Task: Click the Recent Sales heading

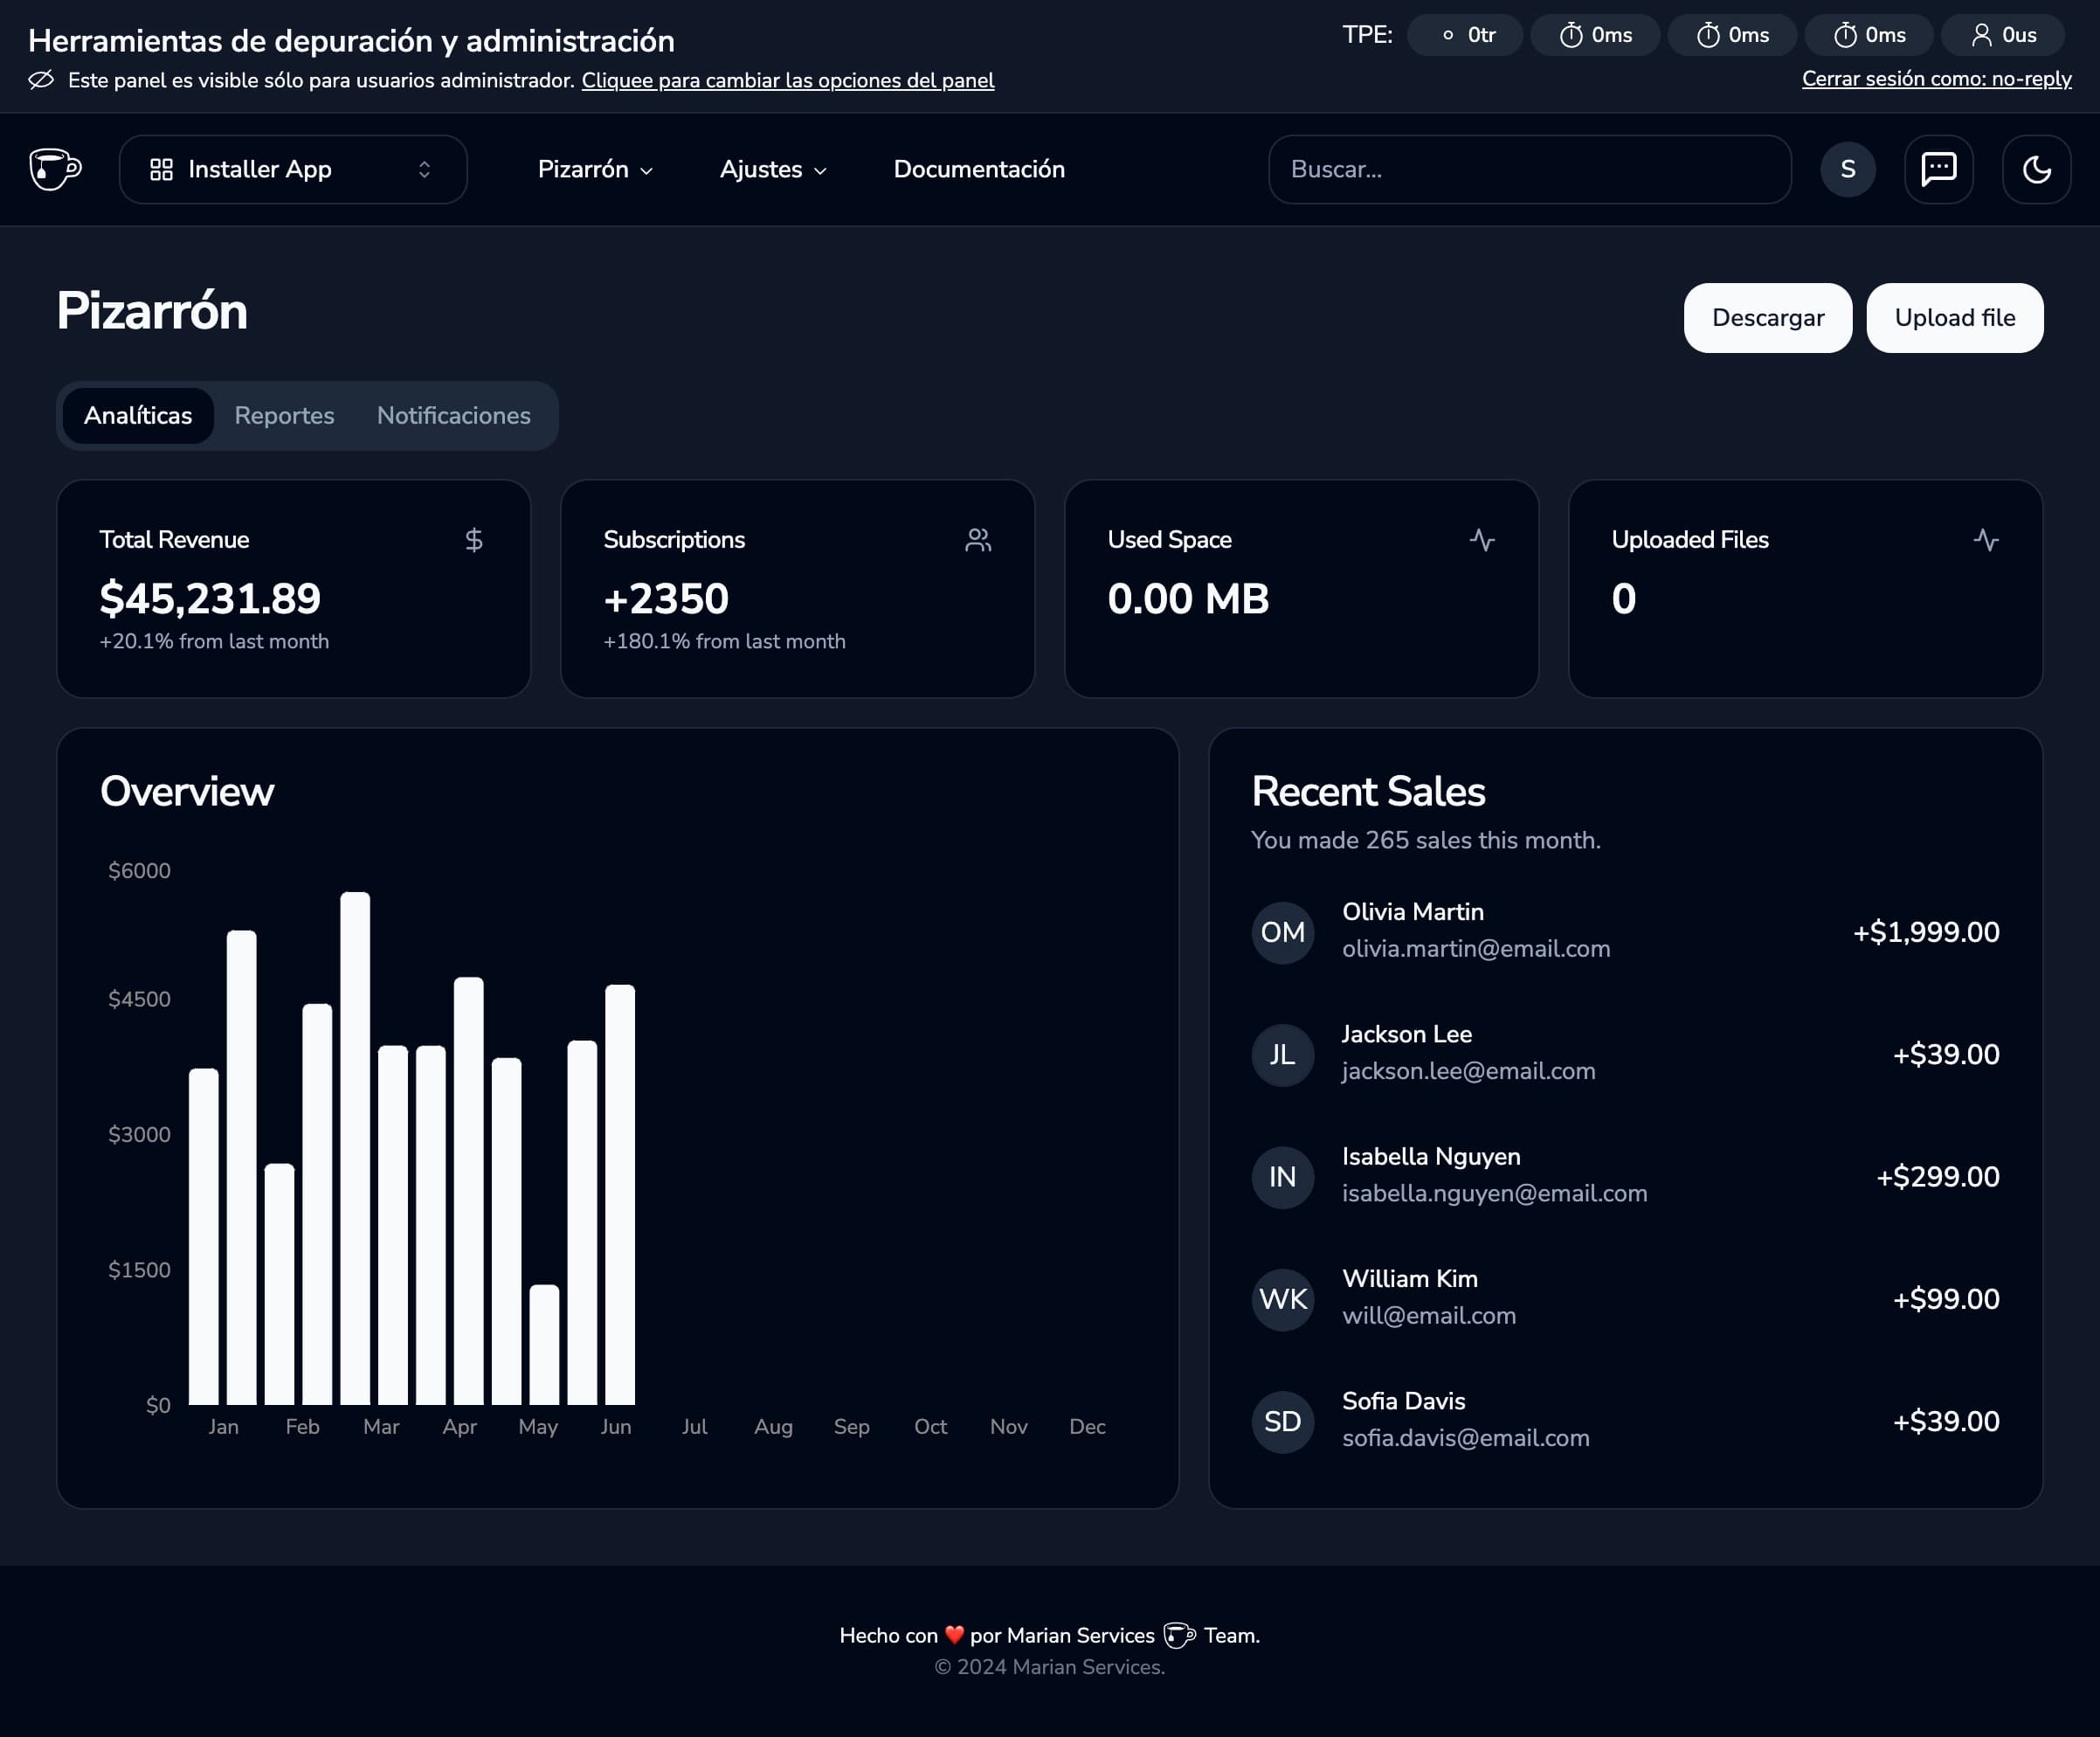Action: point(1368,791)
